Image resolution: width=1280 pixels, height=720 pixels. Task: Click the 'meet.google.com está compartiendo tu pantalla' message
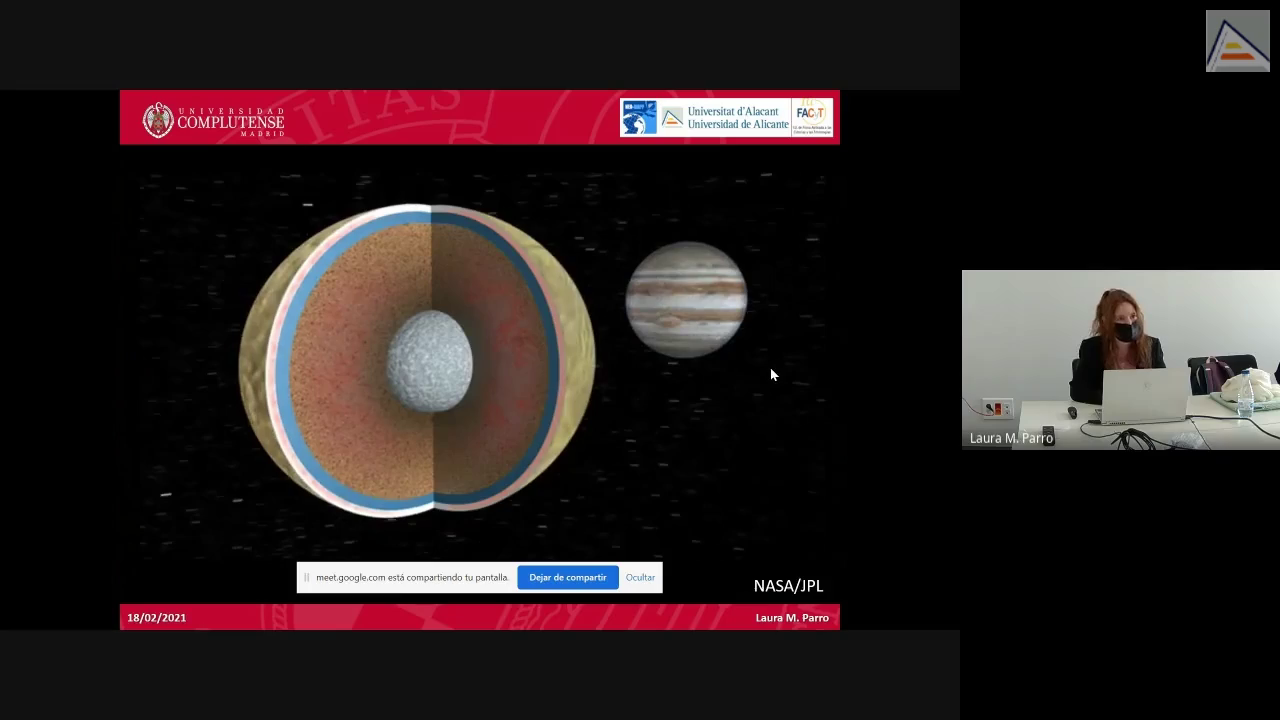tap(412, 578)
